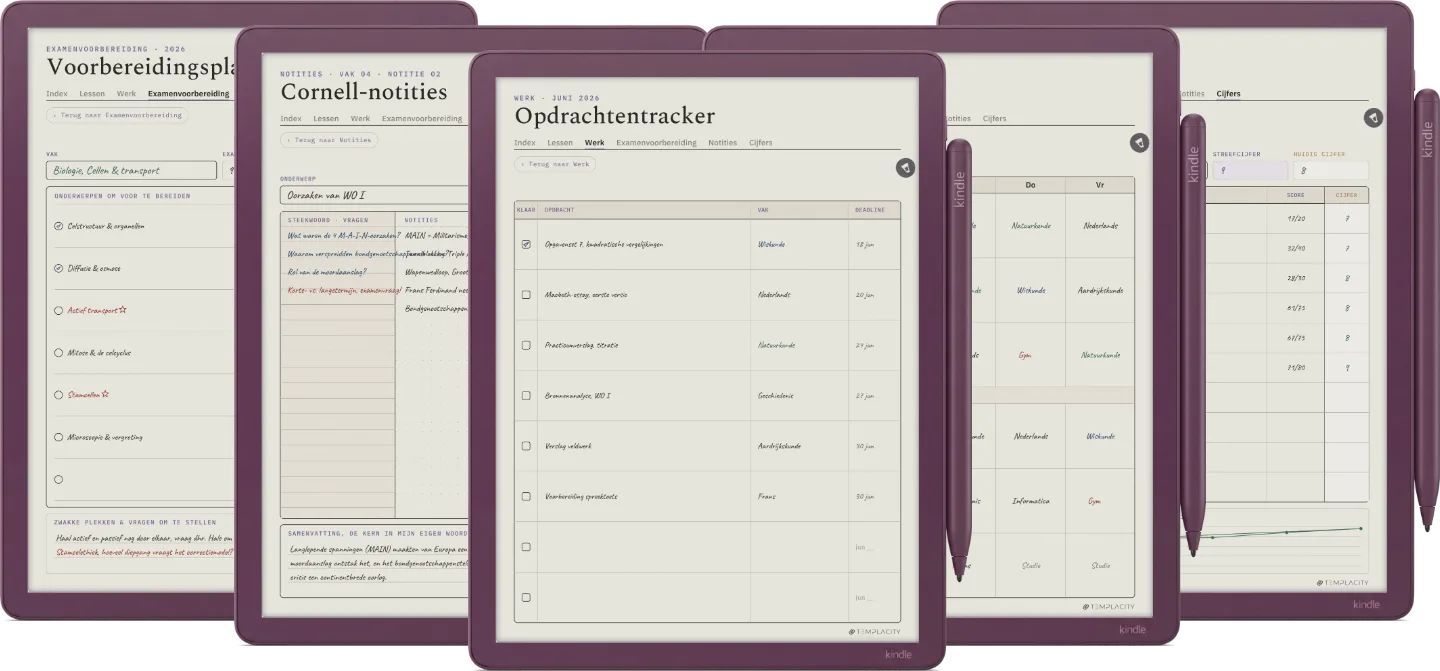The height and width of the screenshot is (671, 1440).
Task: Click the Terug naar Werk button
Action: pyautogui.click(x=555, y=164)
